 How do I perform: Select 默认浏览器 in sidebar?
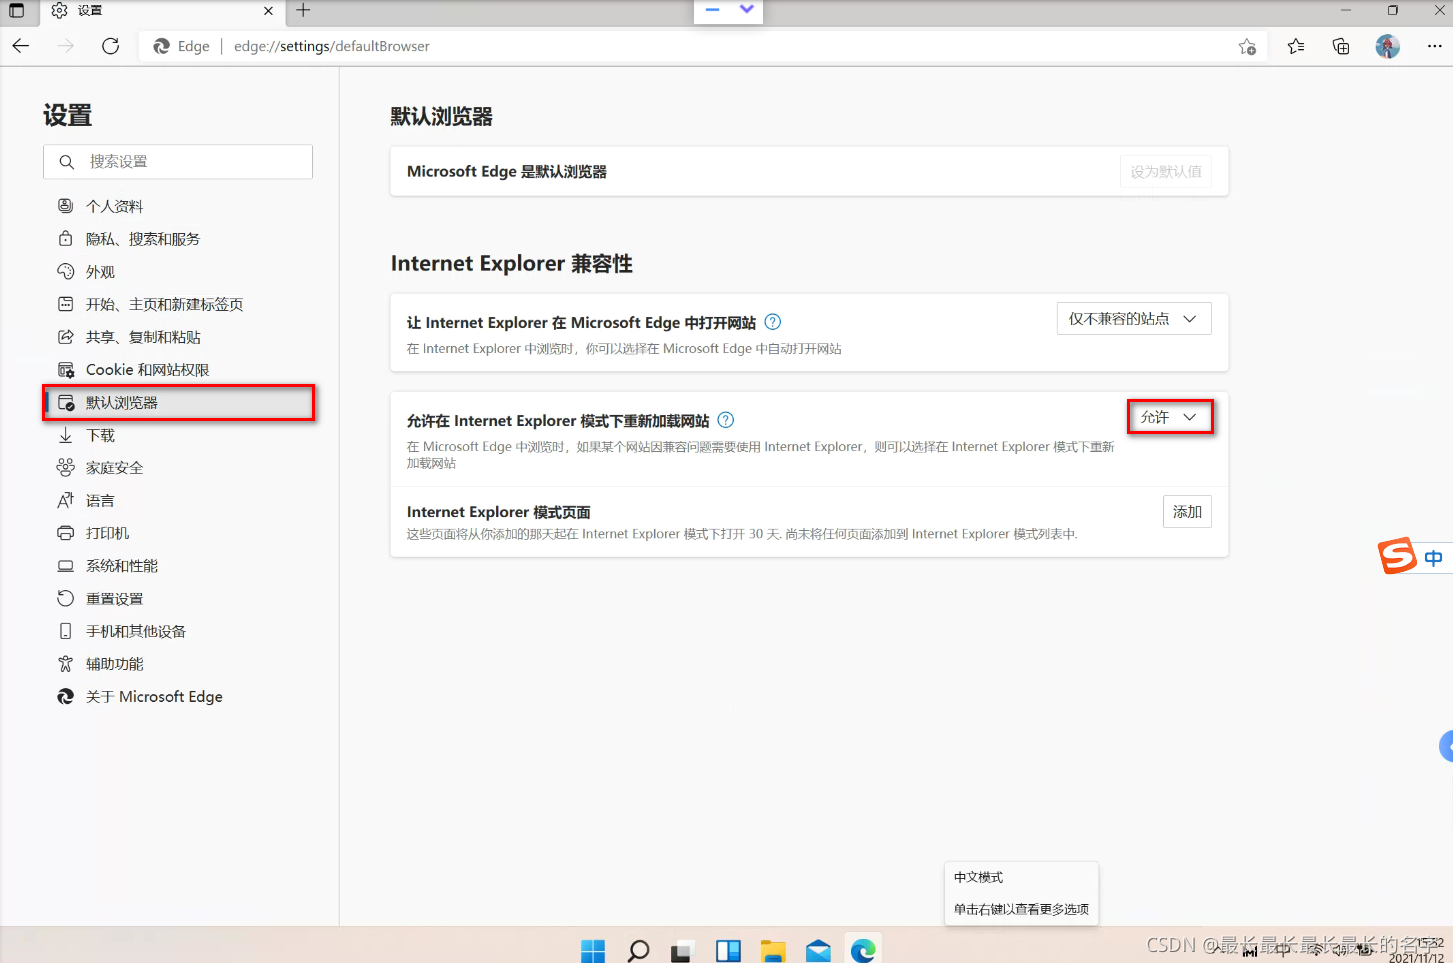click(178, 403)
